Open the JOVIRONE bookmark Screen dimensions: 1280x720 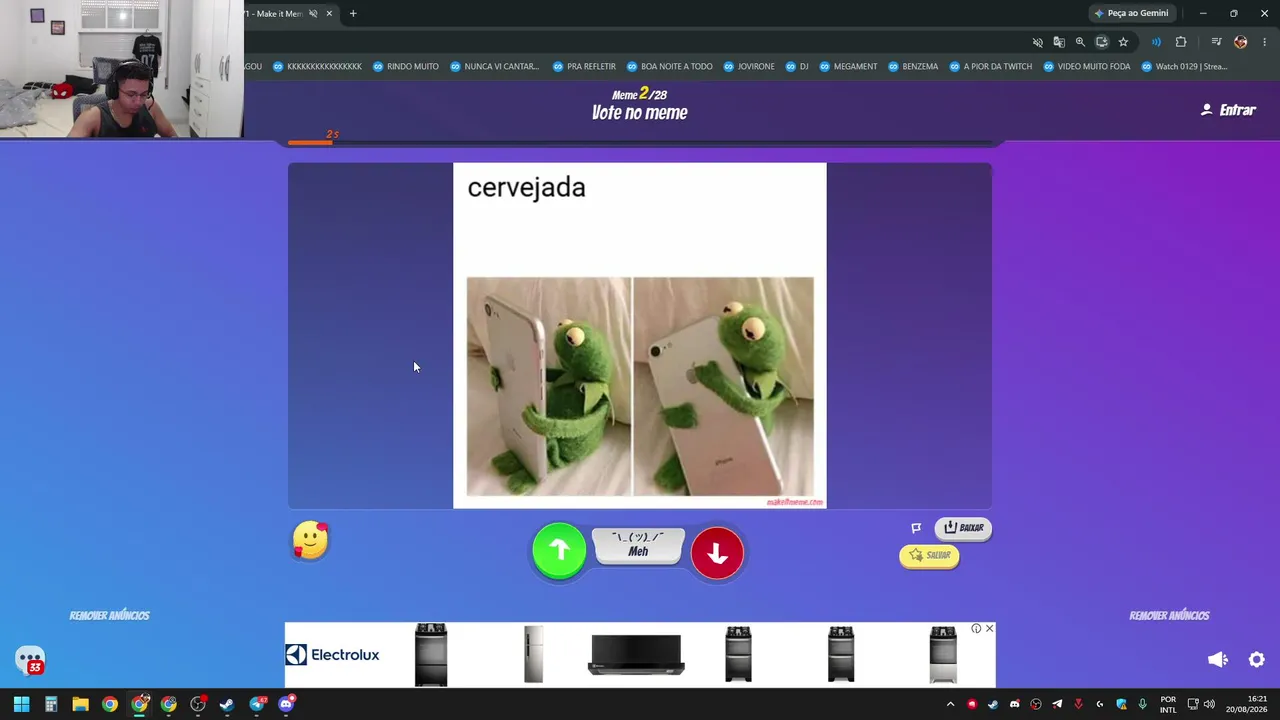[x=749, y=67]
